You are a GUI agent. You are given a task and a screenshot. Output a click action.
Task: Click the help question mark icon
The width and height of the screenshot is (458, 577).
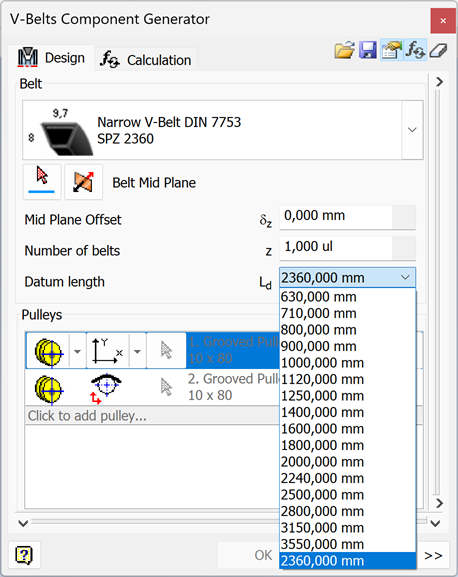pyautogui.click(x=24, y=555)
